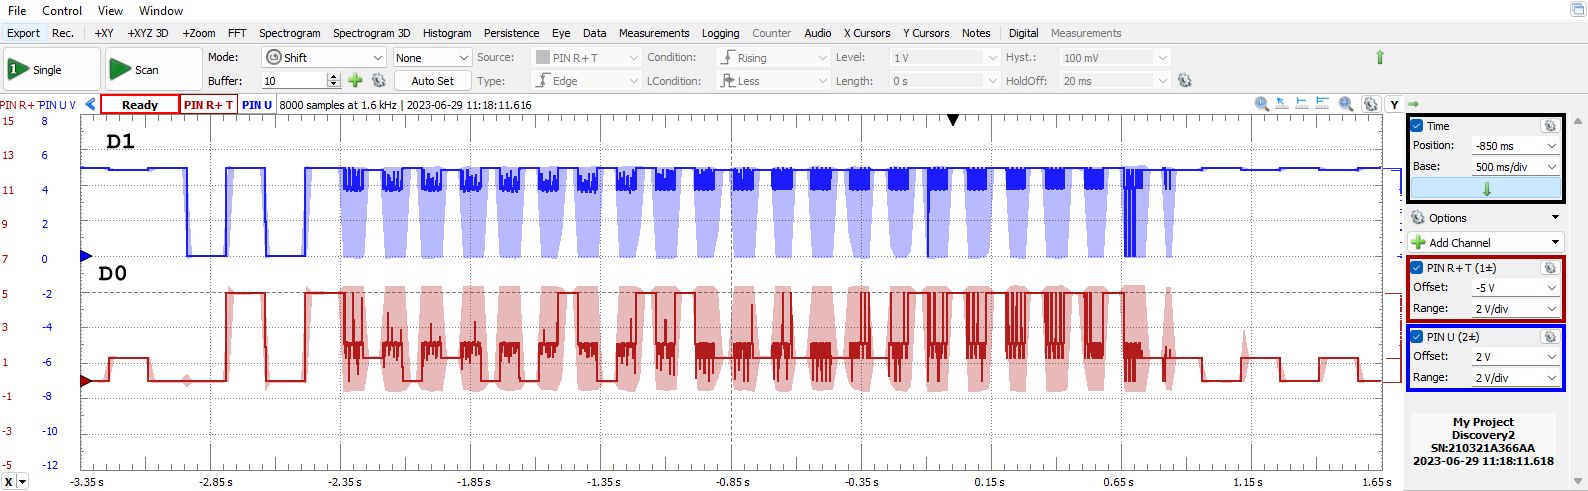Open the Mode dropdown showing Shift

[323, 58]
